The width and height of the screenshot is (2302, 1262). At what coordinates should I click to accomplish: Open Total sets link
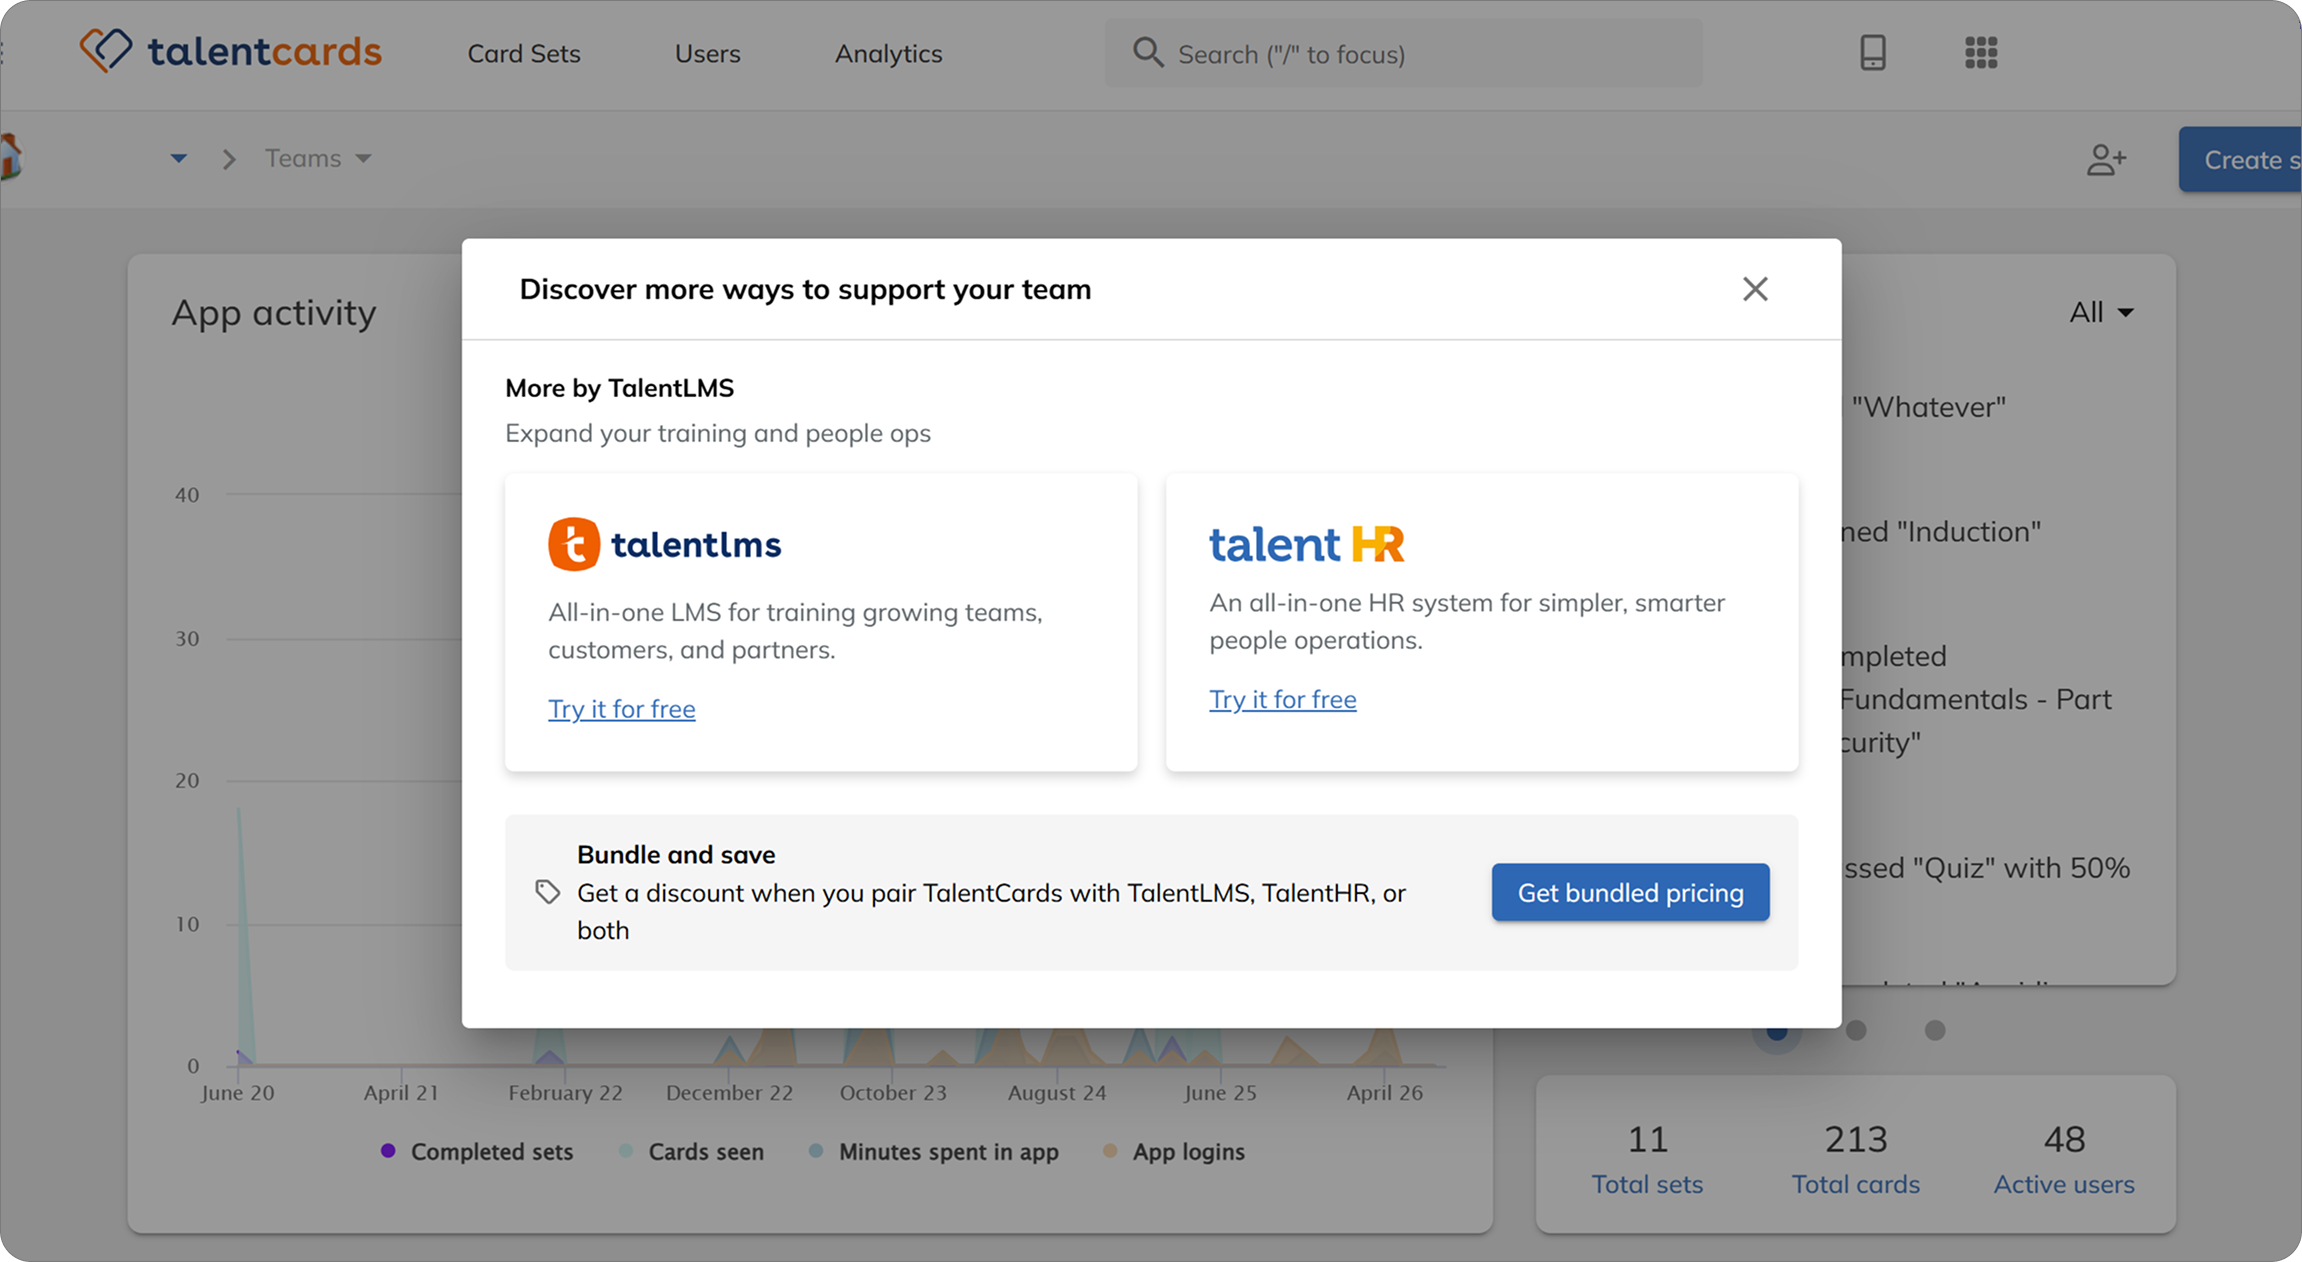click(1647, 1184)
